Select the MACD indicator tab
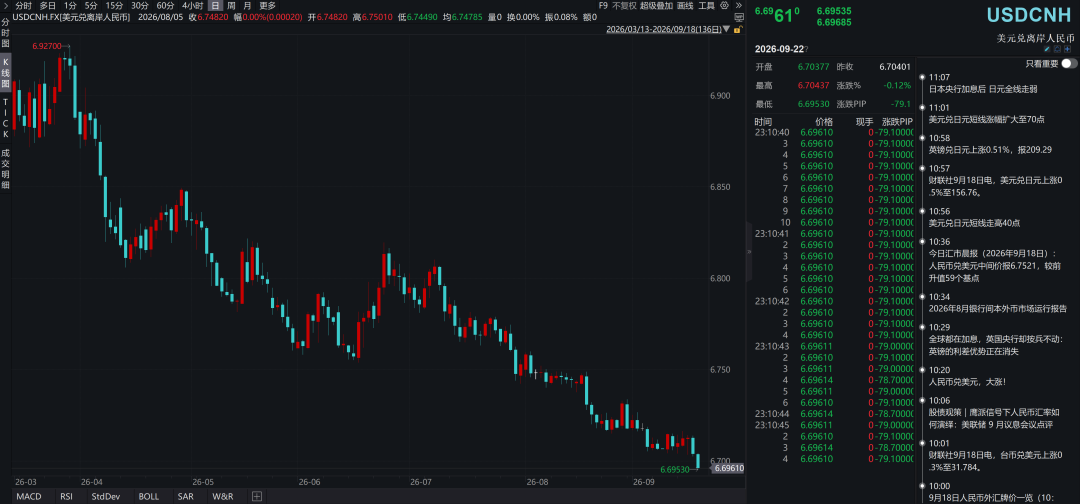The image size is (1080, 504). (x=29, y=496)
